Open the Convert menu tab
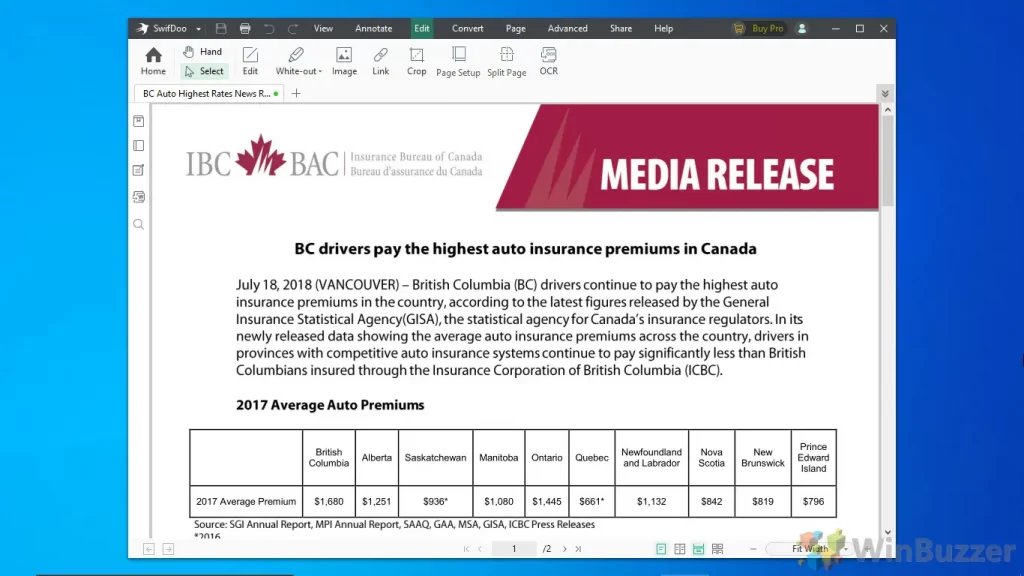The image size is (1024, 576). pos(467,29)
